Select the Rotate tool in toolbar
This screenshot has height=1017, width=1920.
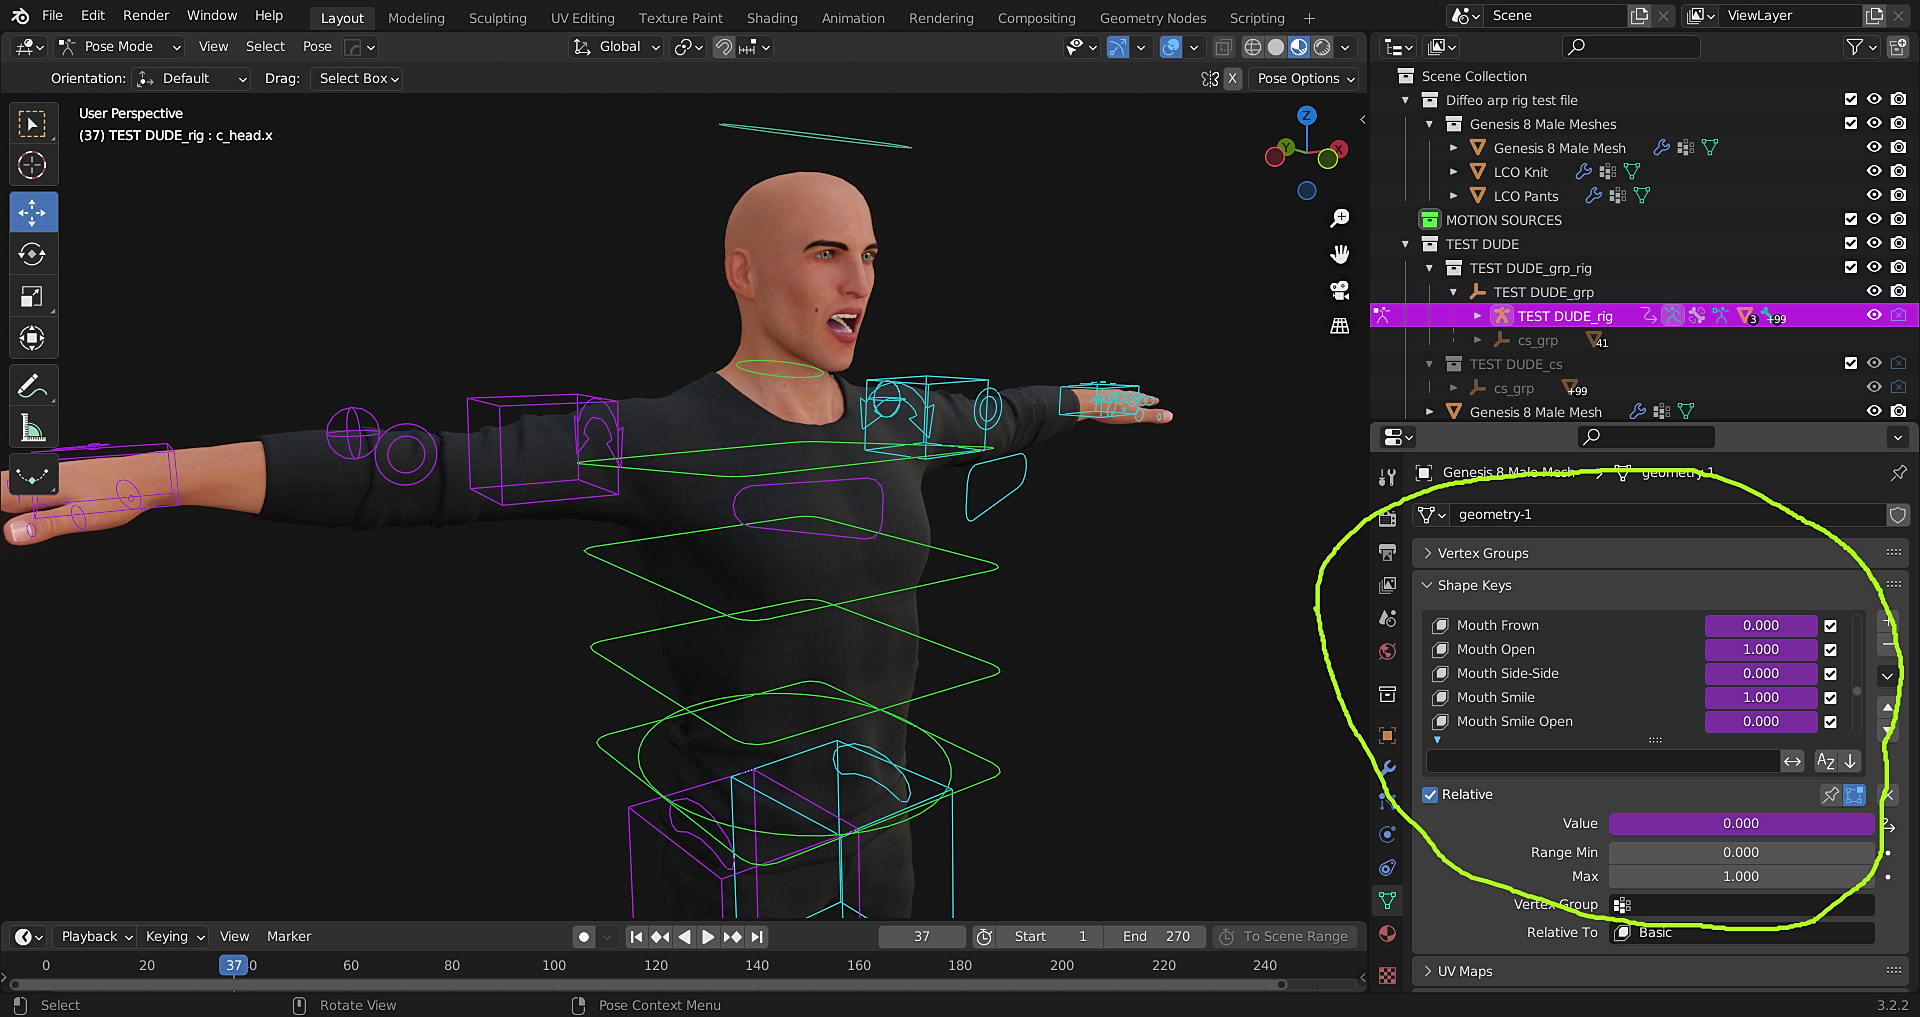(33, 254)
